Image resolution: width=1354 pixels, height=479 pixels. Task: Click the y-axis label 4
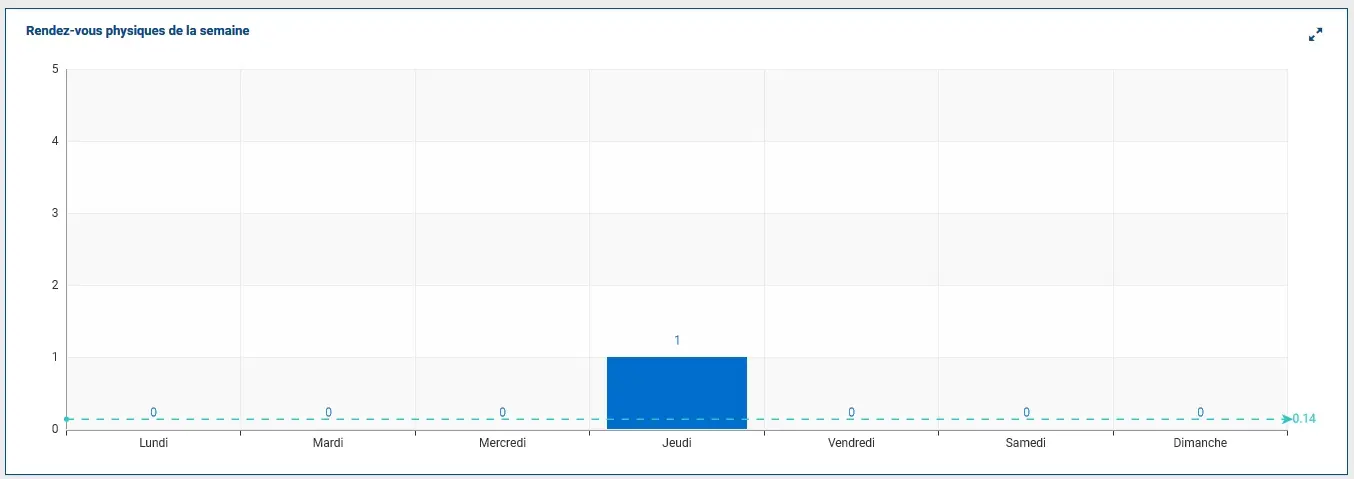pos(56,141)
